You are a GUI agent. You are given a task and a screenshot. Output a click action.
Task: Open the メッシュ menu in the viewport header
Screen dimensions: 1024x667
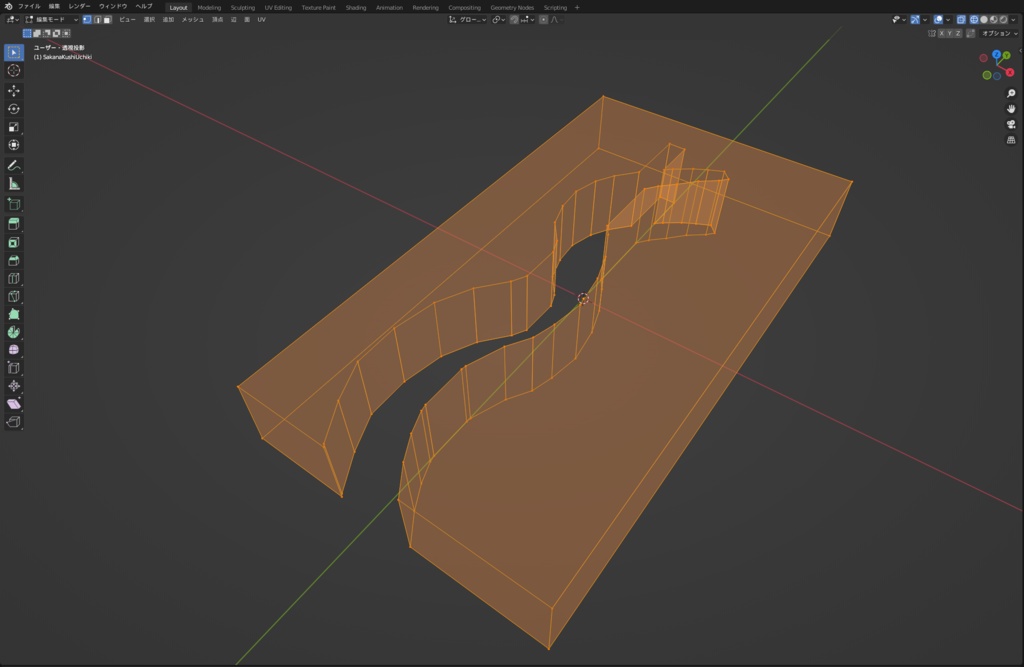(x=192, y=19)
